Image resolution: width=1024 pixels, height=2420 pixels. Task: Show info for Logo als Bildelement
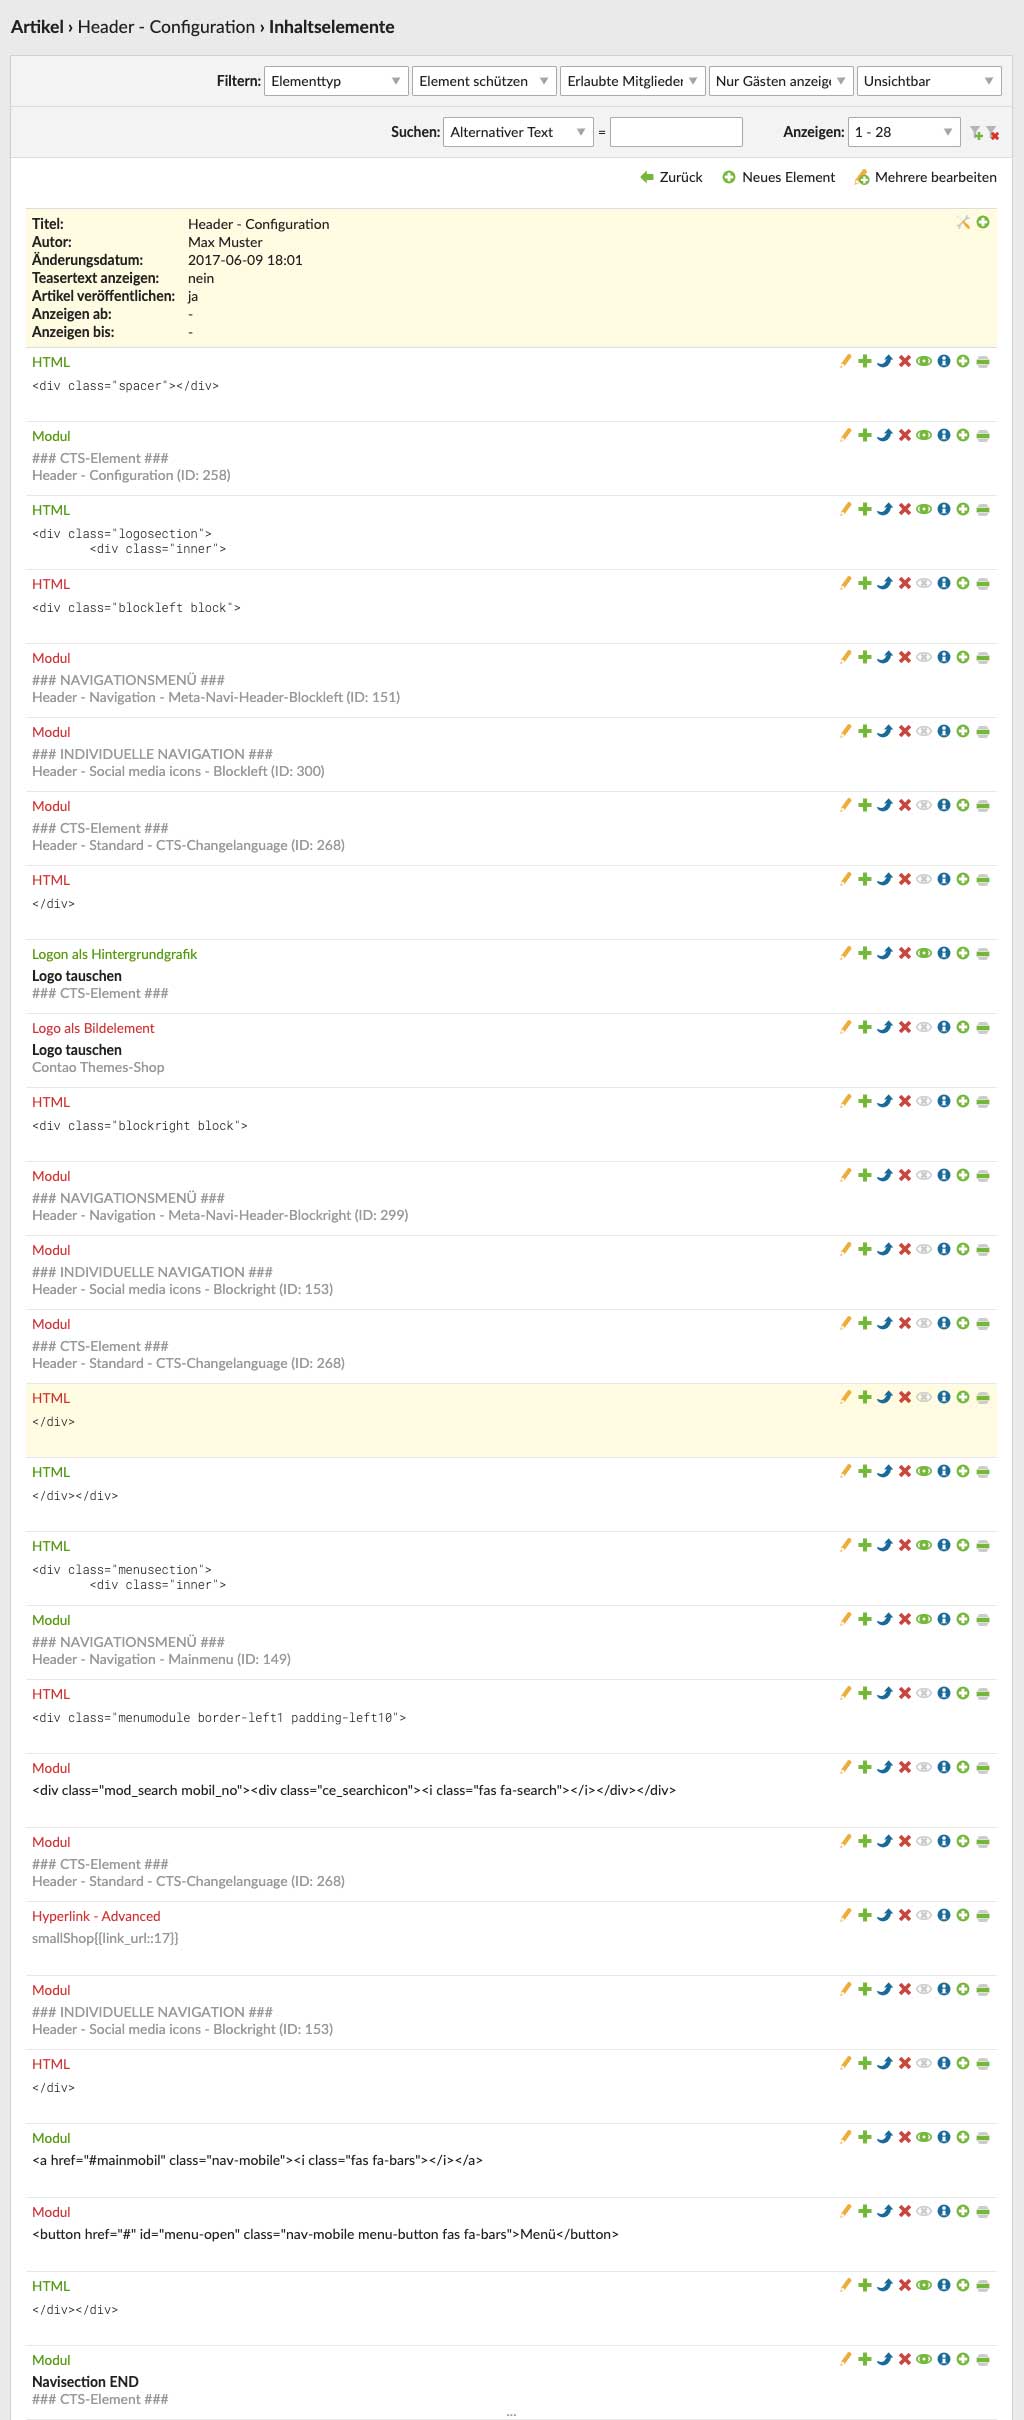point(943,1027)
